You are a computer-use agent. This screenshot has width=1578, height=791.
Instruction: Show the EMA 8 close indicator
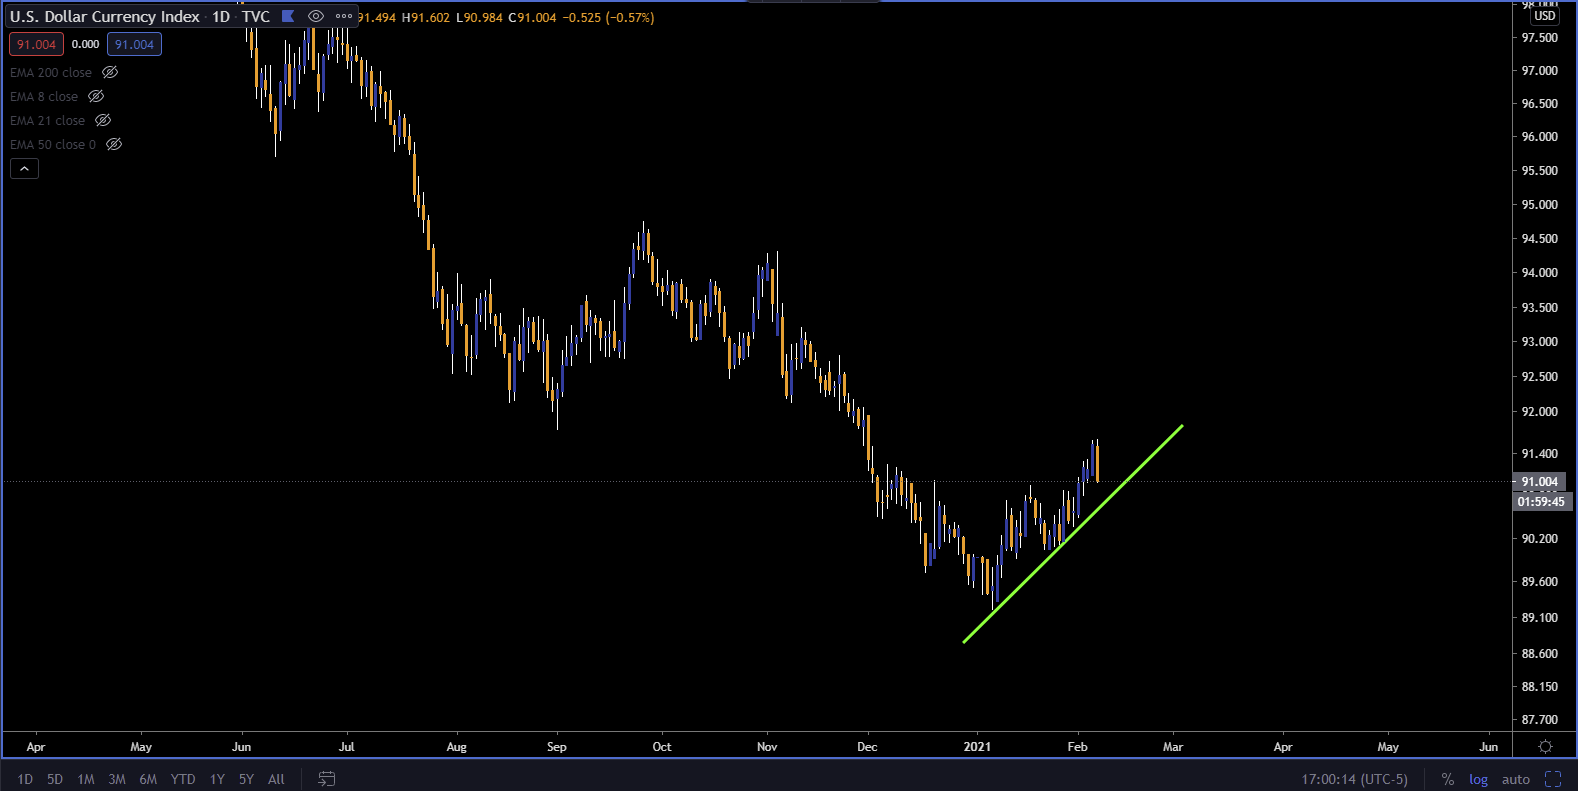(96, 96)
